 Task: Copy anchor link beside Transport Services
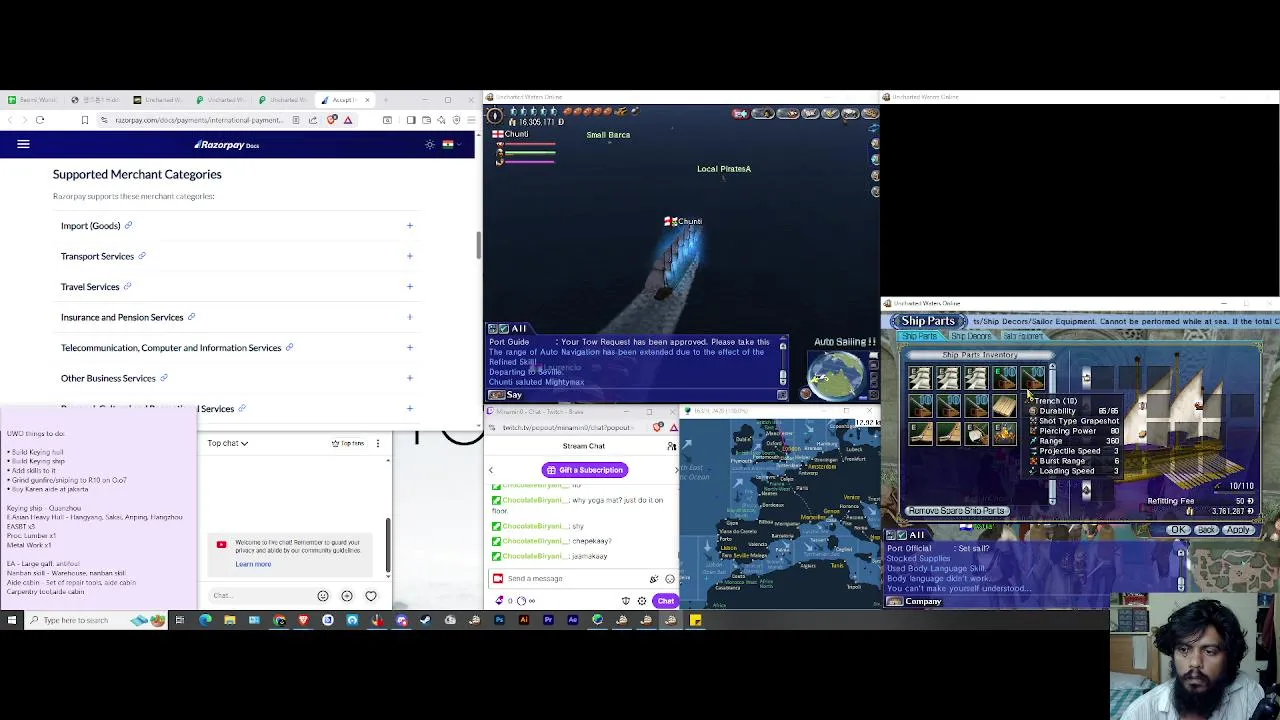[x=142, y=256]
